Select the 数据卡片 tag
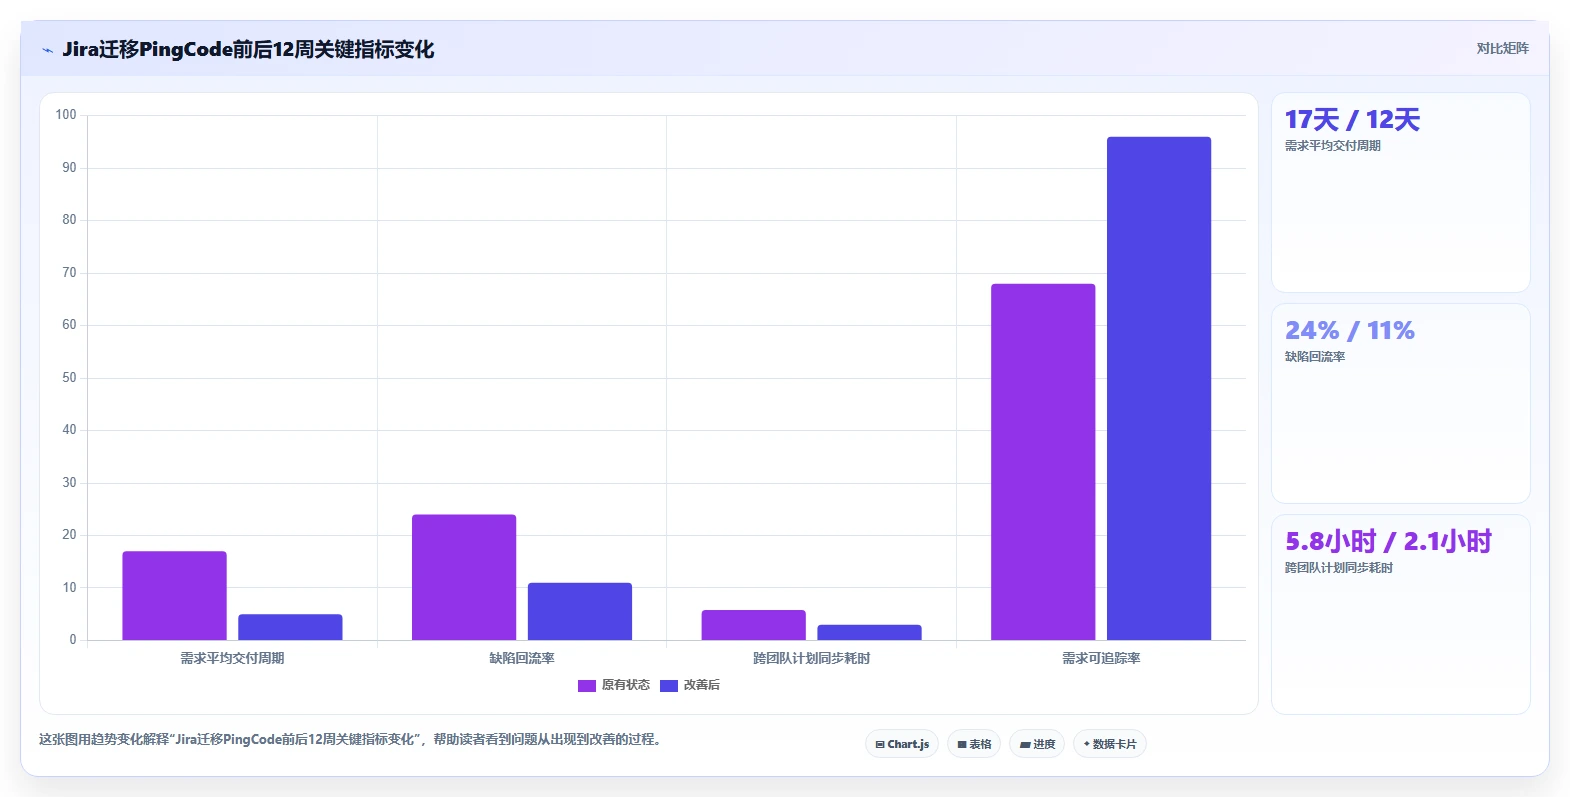Viewport: 1570px width, 797px height. pos(1110,744)
